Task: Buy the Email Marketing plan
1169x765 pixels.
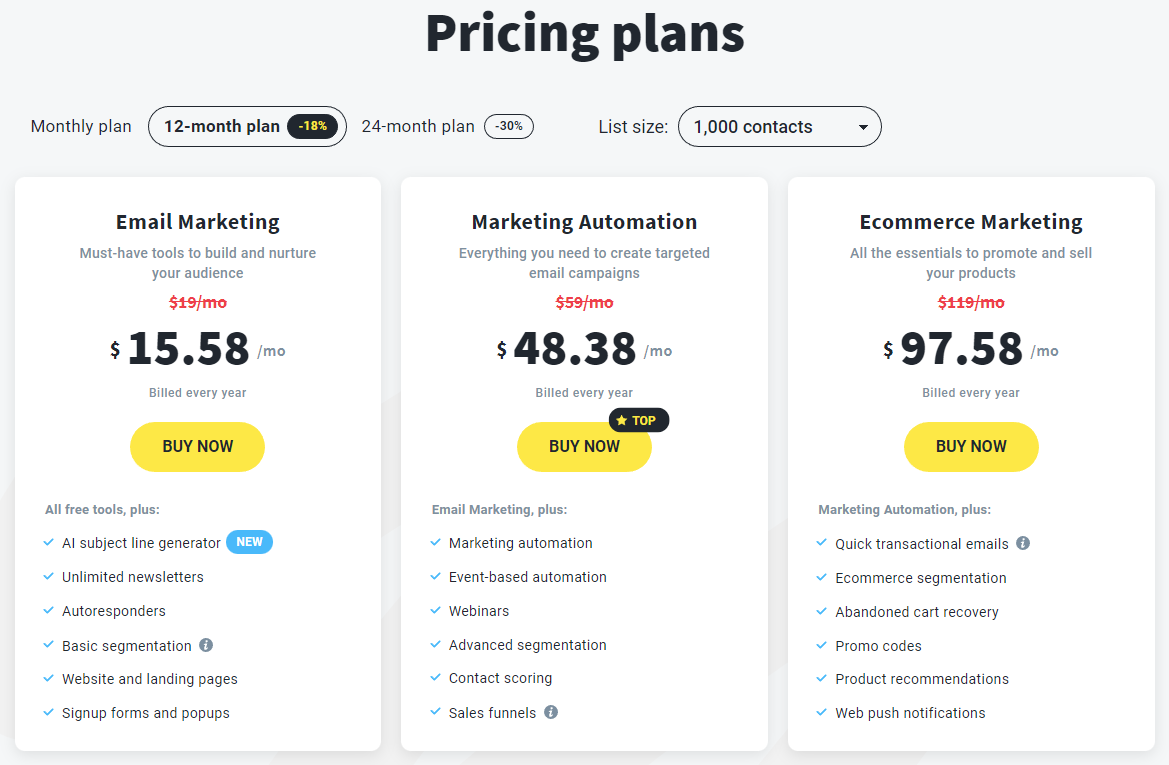Action: [x=197, y=447]
